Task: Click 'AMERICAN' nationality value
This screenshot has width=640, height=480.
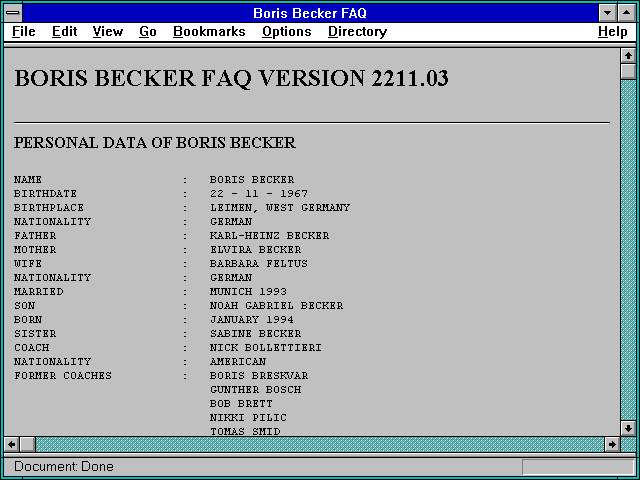Action: [238, 362]
